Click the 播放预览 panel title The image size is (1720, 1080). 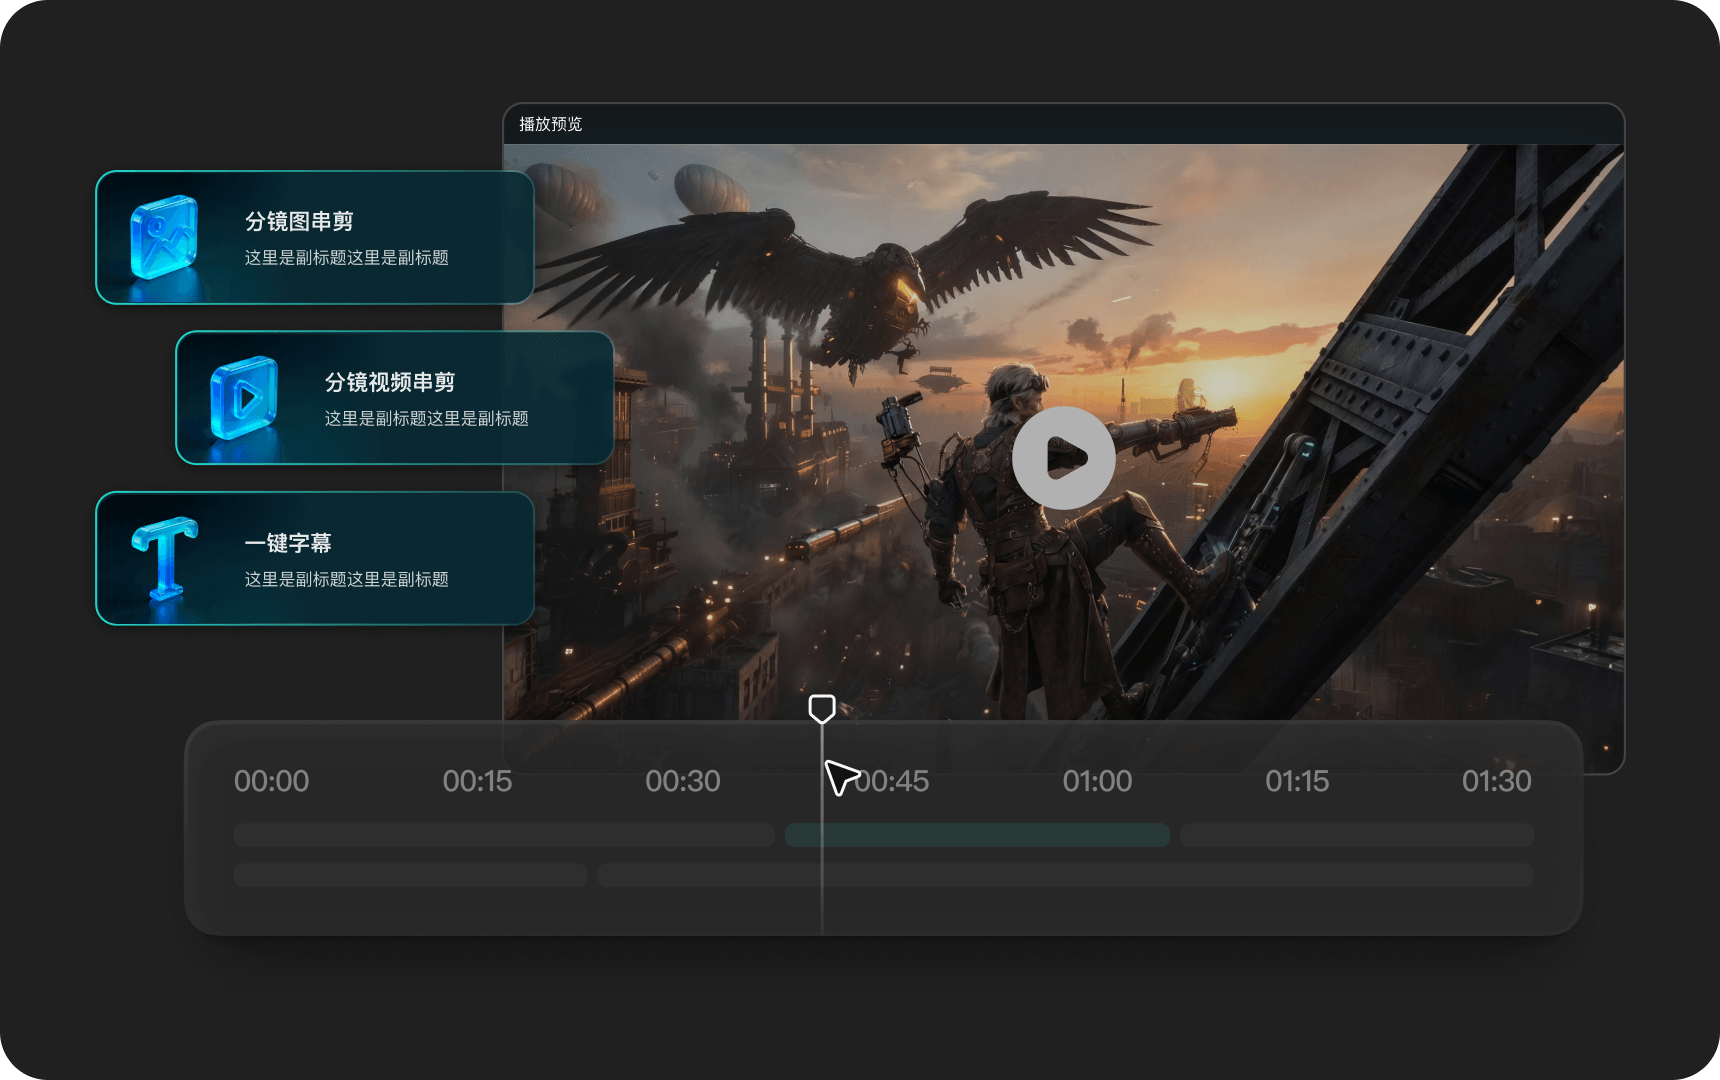tap(550, 124)
